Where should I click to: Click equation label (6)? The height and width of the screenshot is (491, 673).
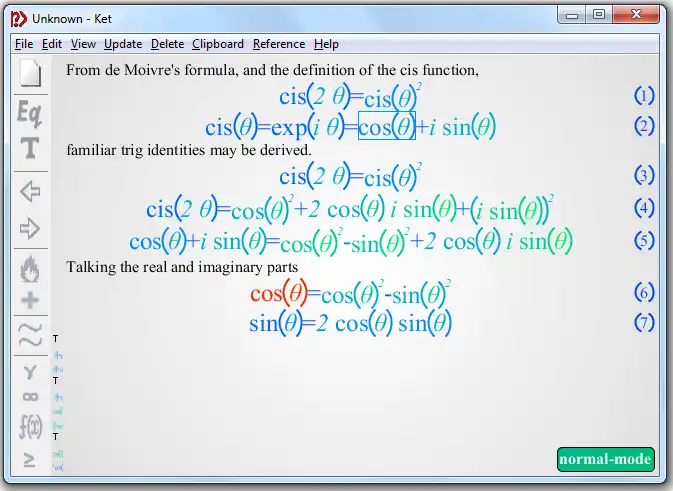(x=644, y=292)
